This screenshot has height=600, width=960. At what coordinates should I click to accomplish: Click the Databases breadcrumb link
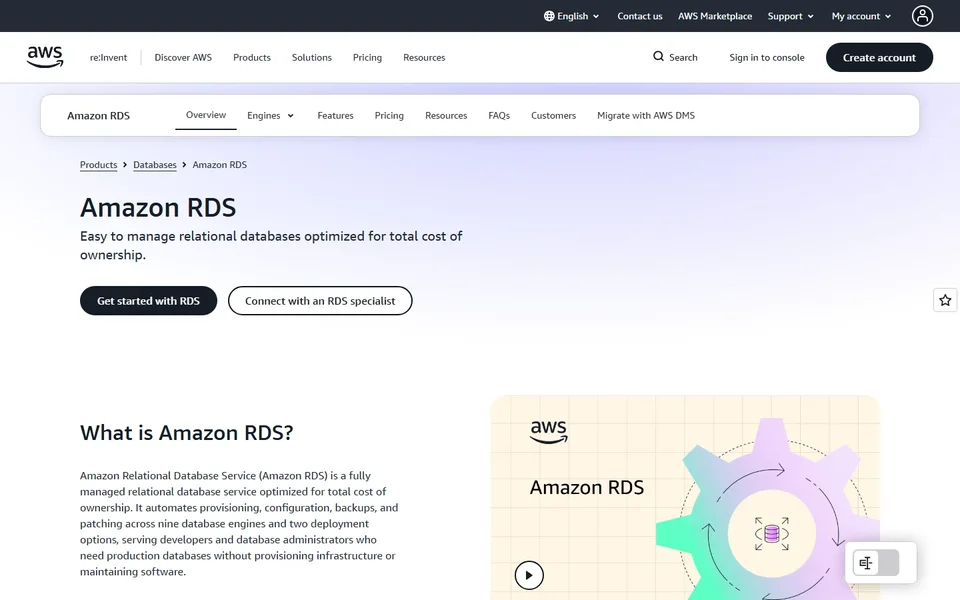click(154, 164)
